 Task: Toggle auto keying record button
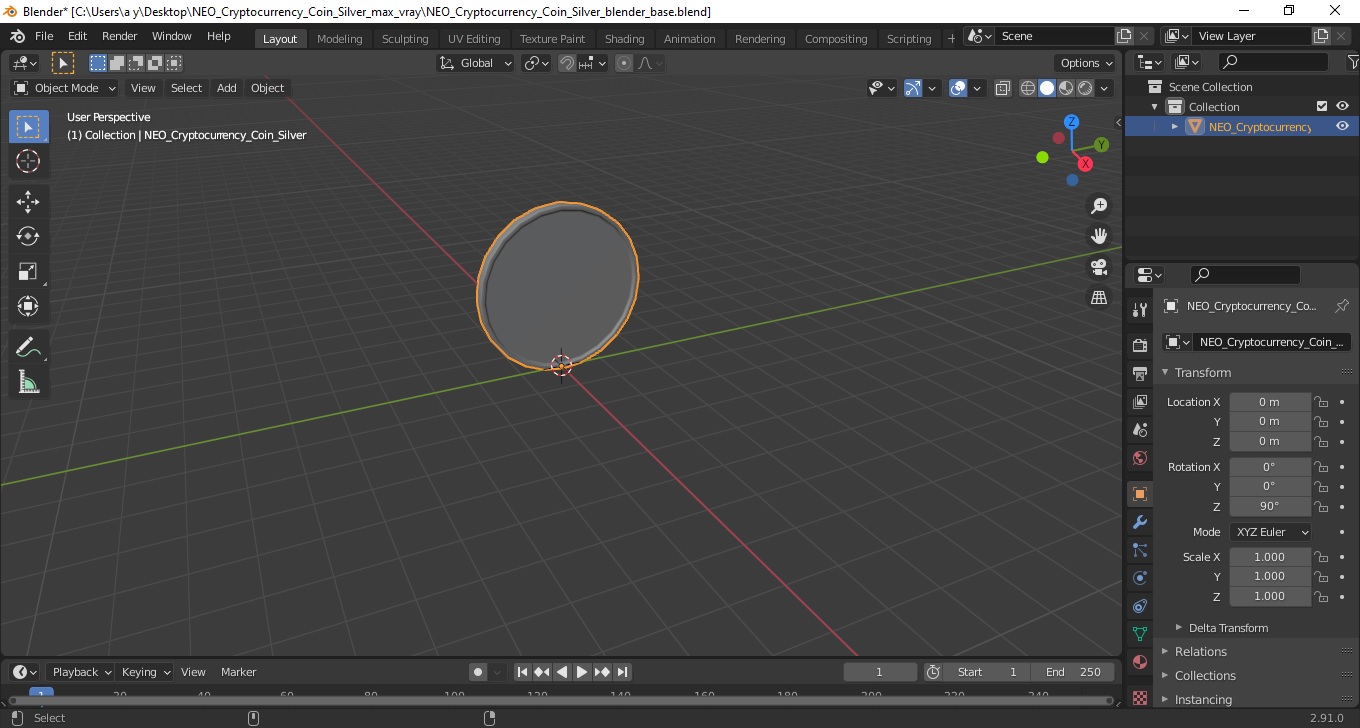tap(478, 672)
